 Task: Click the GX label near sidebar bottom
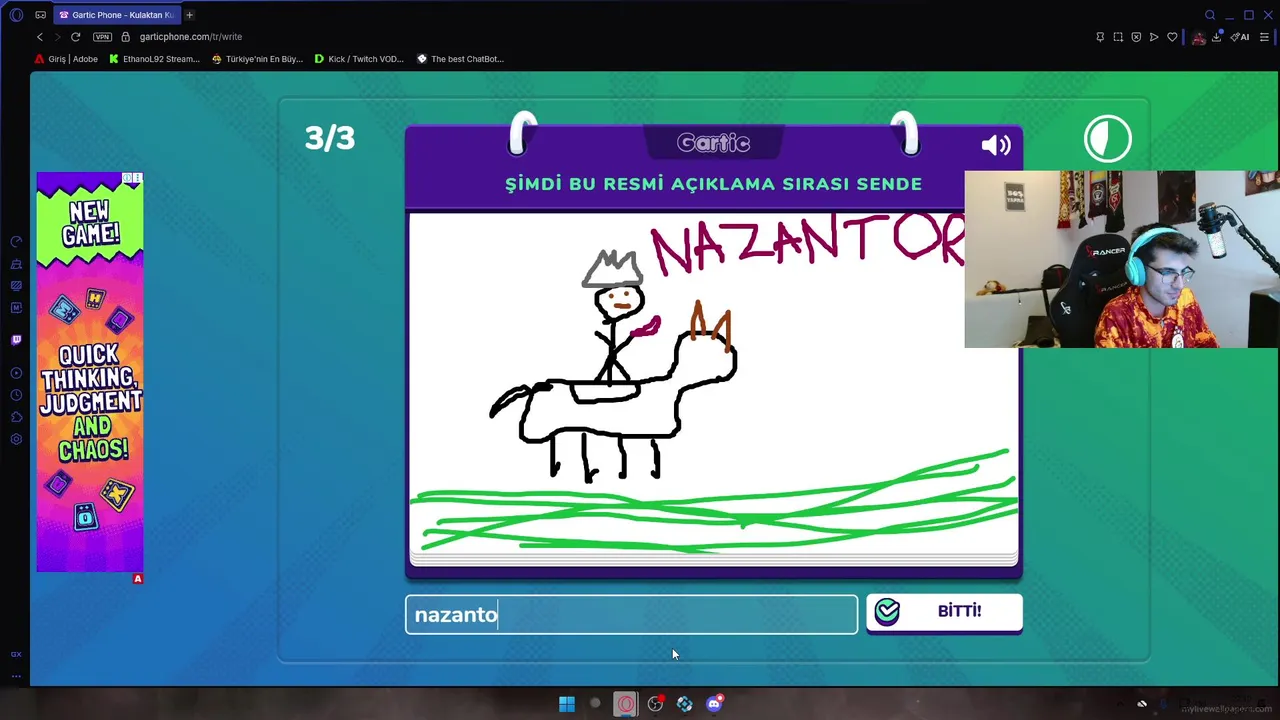16,654
